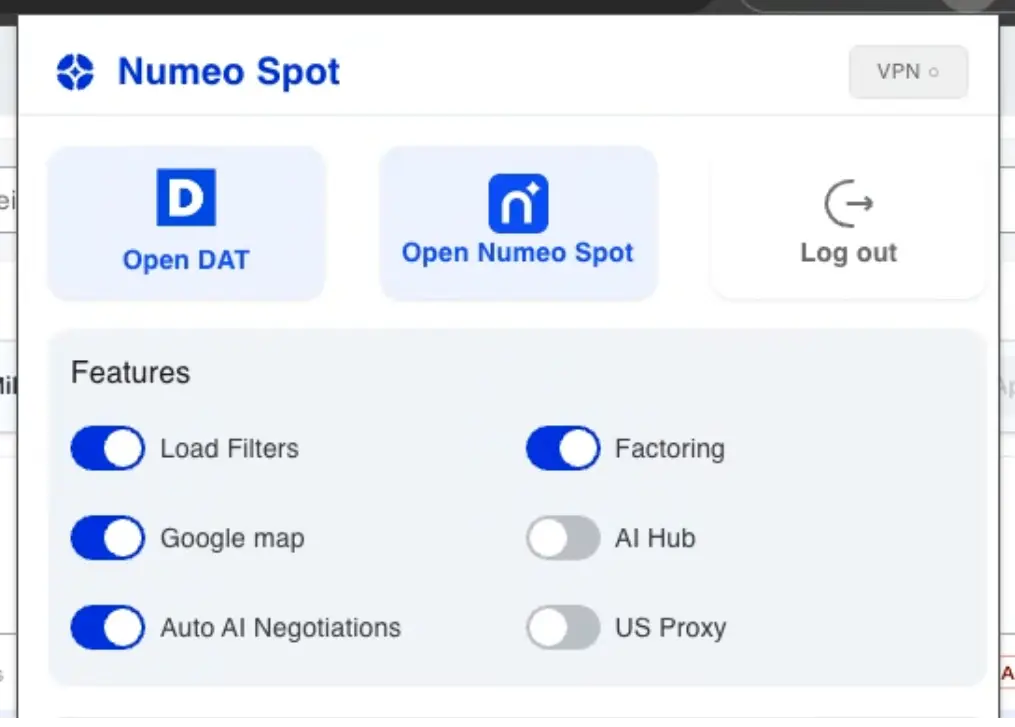This screenshot has height=727, width=1015.
Task: Turn off the Google map toggle switch
Action: pos(108,538)
